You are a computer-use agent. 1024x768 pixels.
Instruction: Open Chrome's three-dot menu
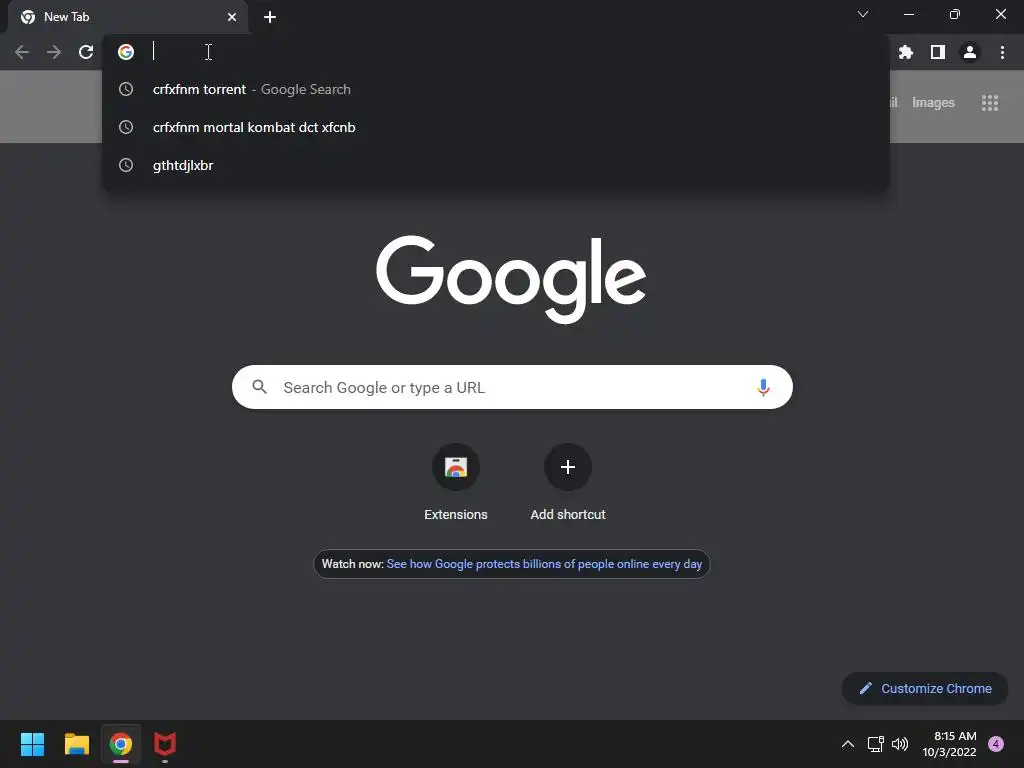point(1002,52)
